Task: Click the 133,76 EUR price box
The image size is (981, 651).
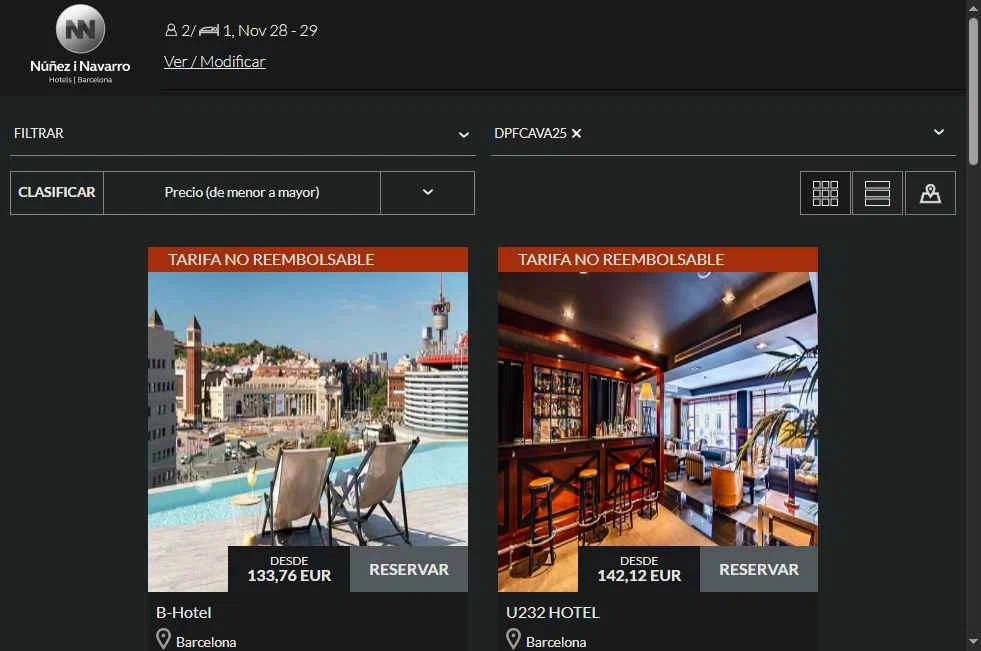Action: pyautogui.click(x=289, y=569)
